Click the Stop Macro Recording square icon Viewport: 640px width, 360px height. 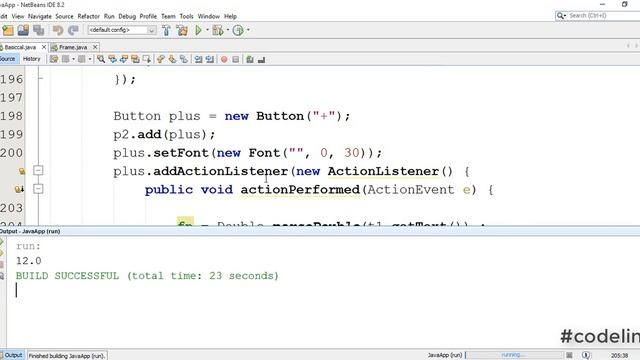coord(236,60)
